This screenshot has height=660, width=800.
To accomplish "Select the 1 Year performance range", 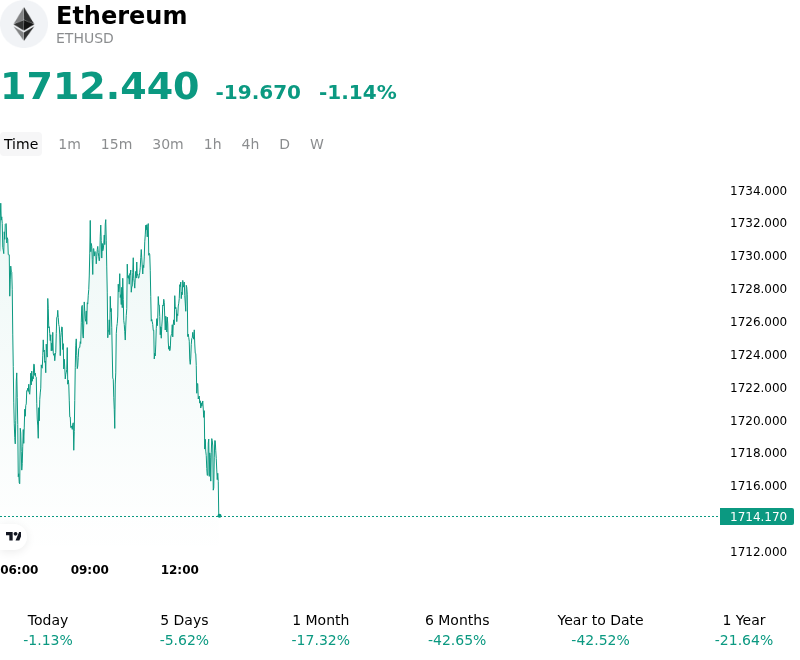I will coord(744,630).
